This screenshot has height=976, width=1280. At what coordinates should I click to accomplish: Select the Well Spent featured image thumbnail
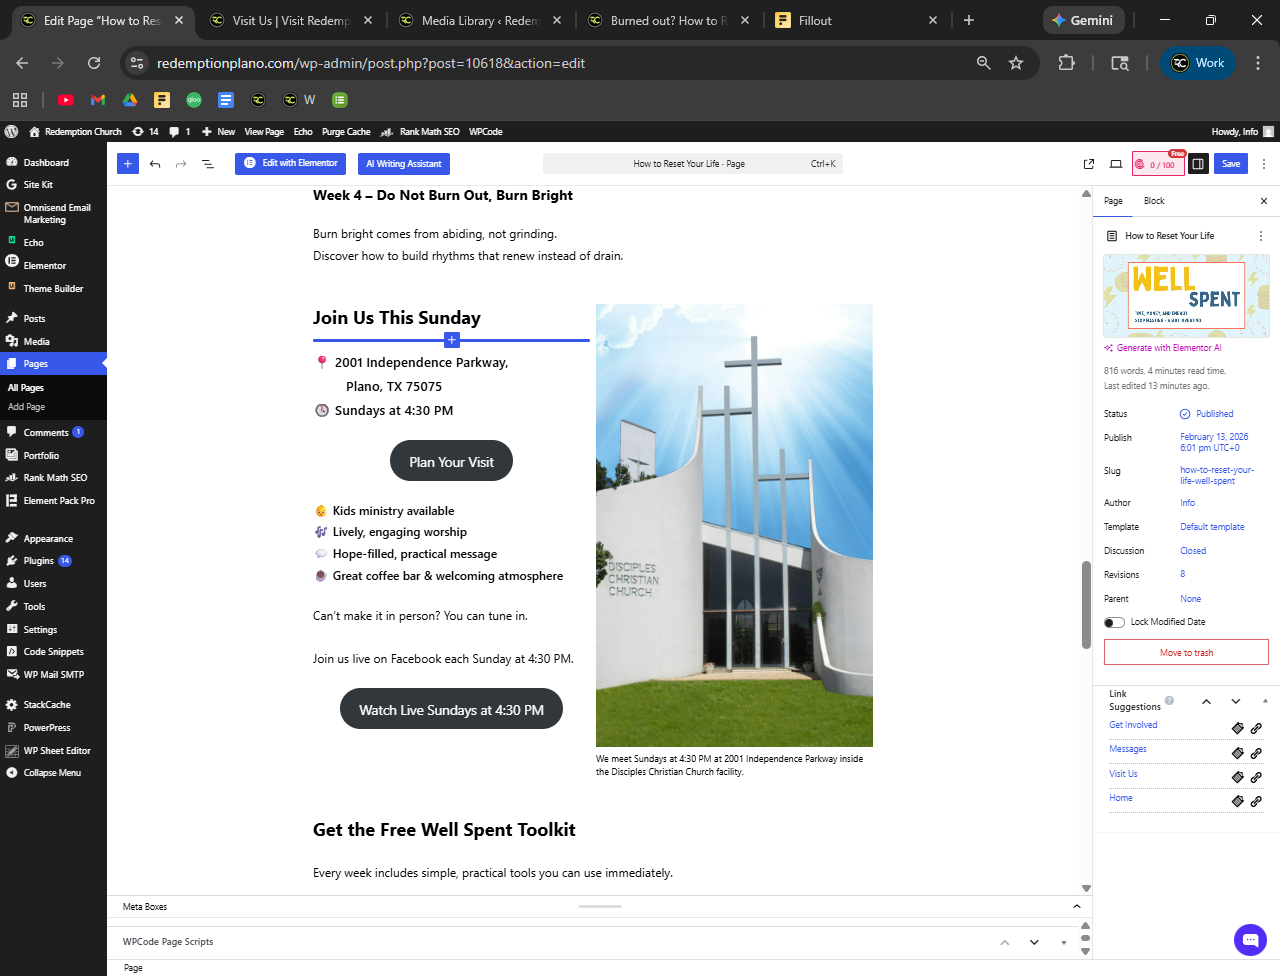1186,295
